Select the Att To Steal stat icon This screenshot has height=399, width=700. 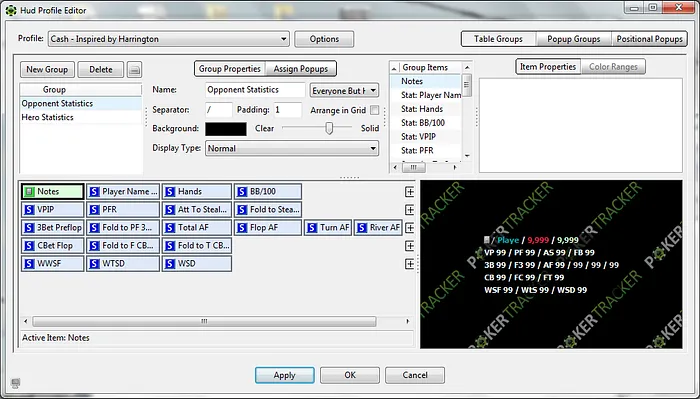coord(170,209)
